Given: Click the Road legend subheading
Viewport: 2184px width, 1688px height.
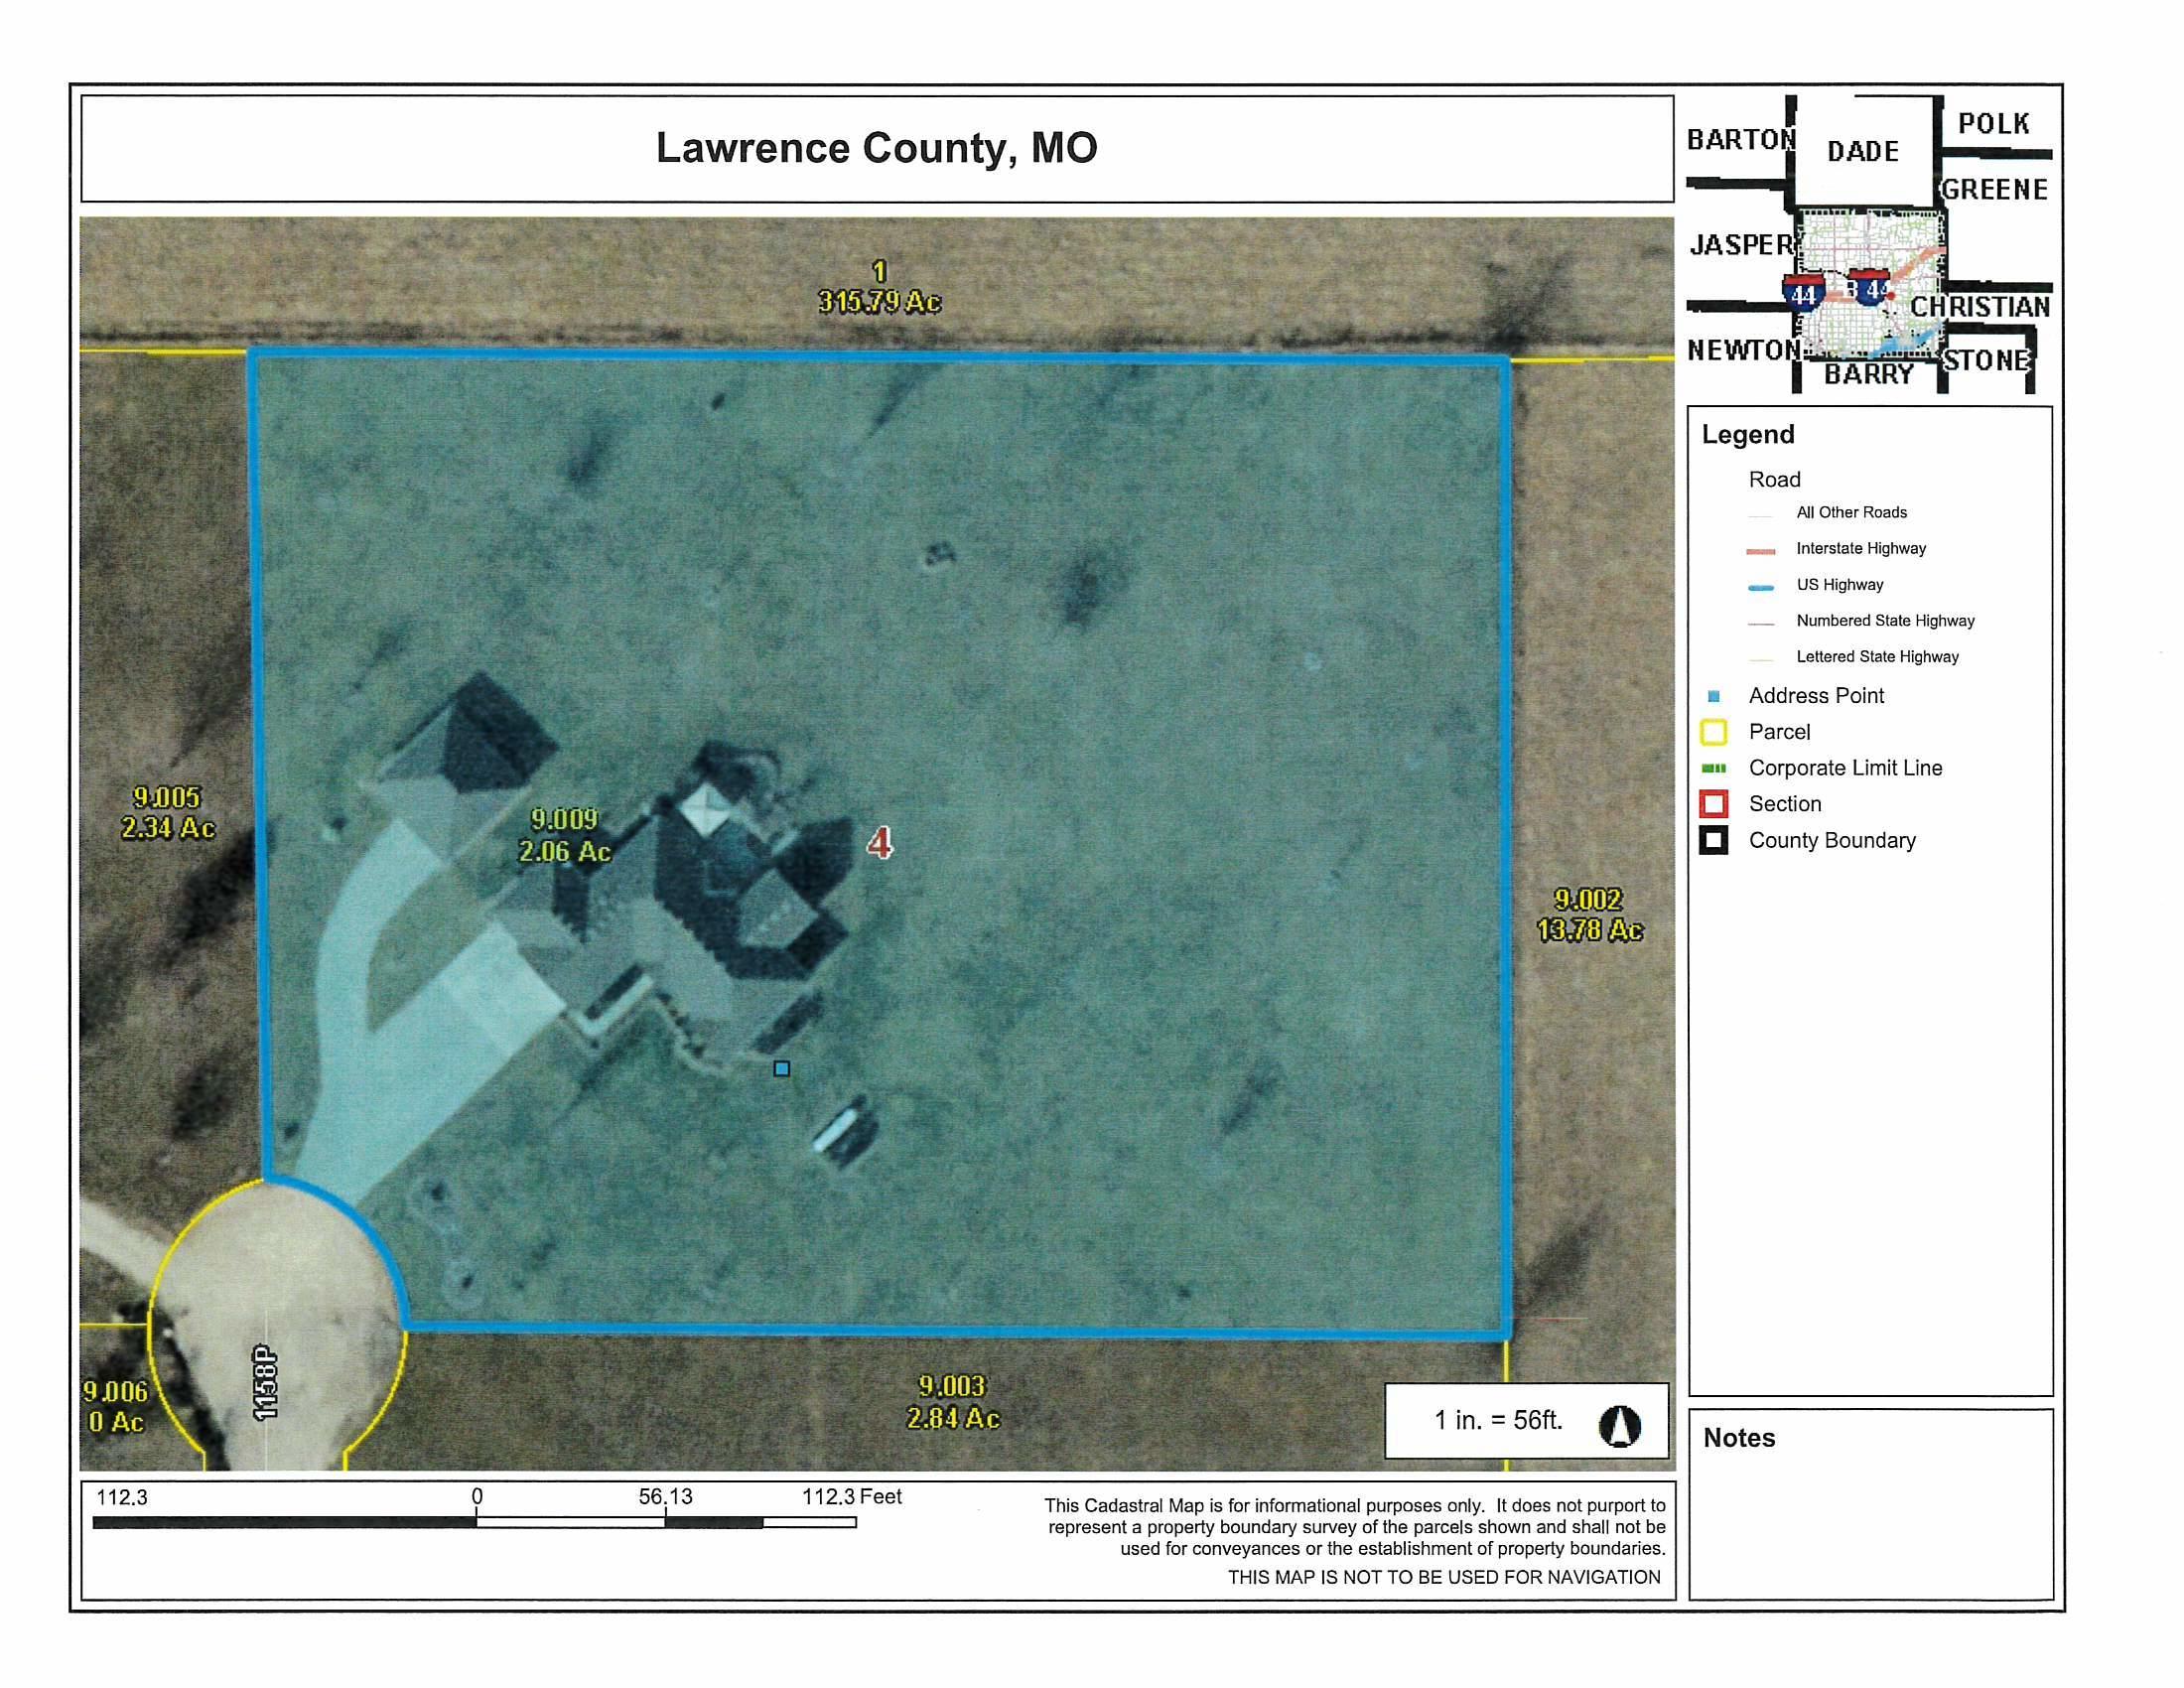Looking at the screenshot, I should point(1774,479).
